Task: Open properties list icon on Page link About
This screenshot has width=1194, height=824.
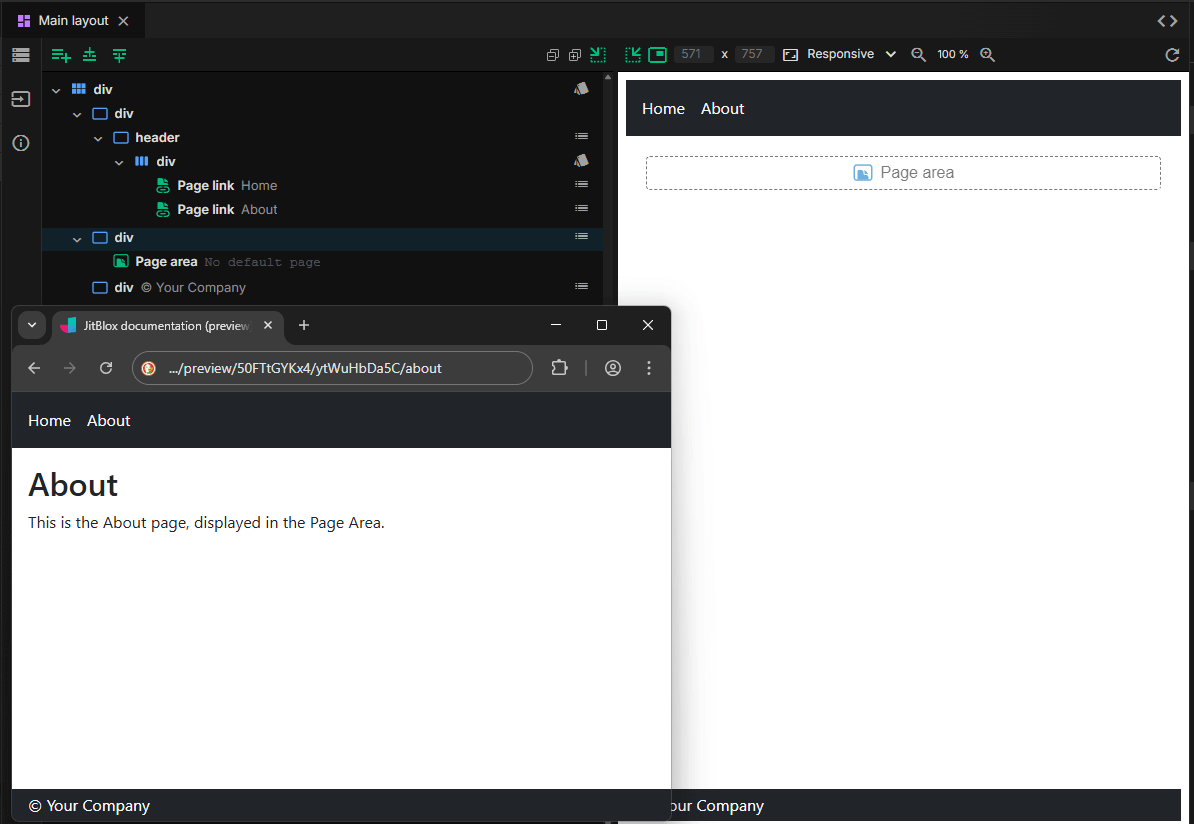Action: pyautogui.click(x=581, y=208)
